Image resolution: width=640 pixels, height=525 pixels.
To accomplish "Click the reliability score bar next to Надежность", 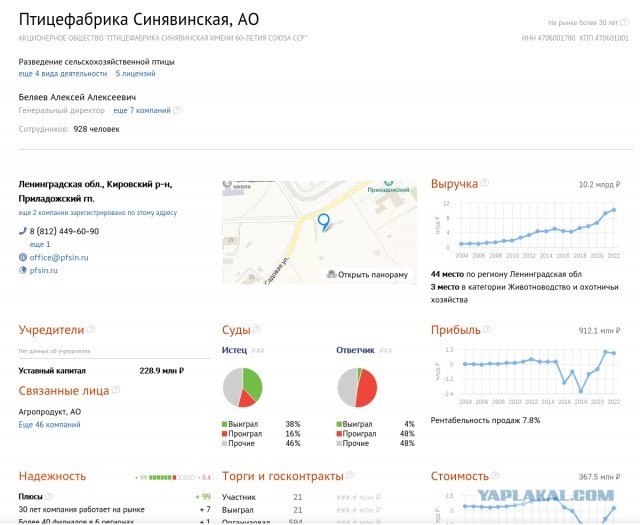I will click(172, 477).
